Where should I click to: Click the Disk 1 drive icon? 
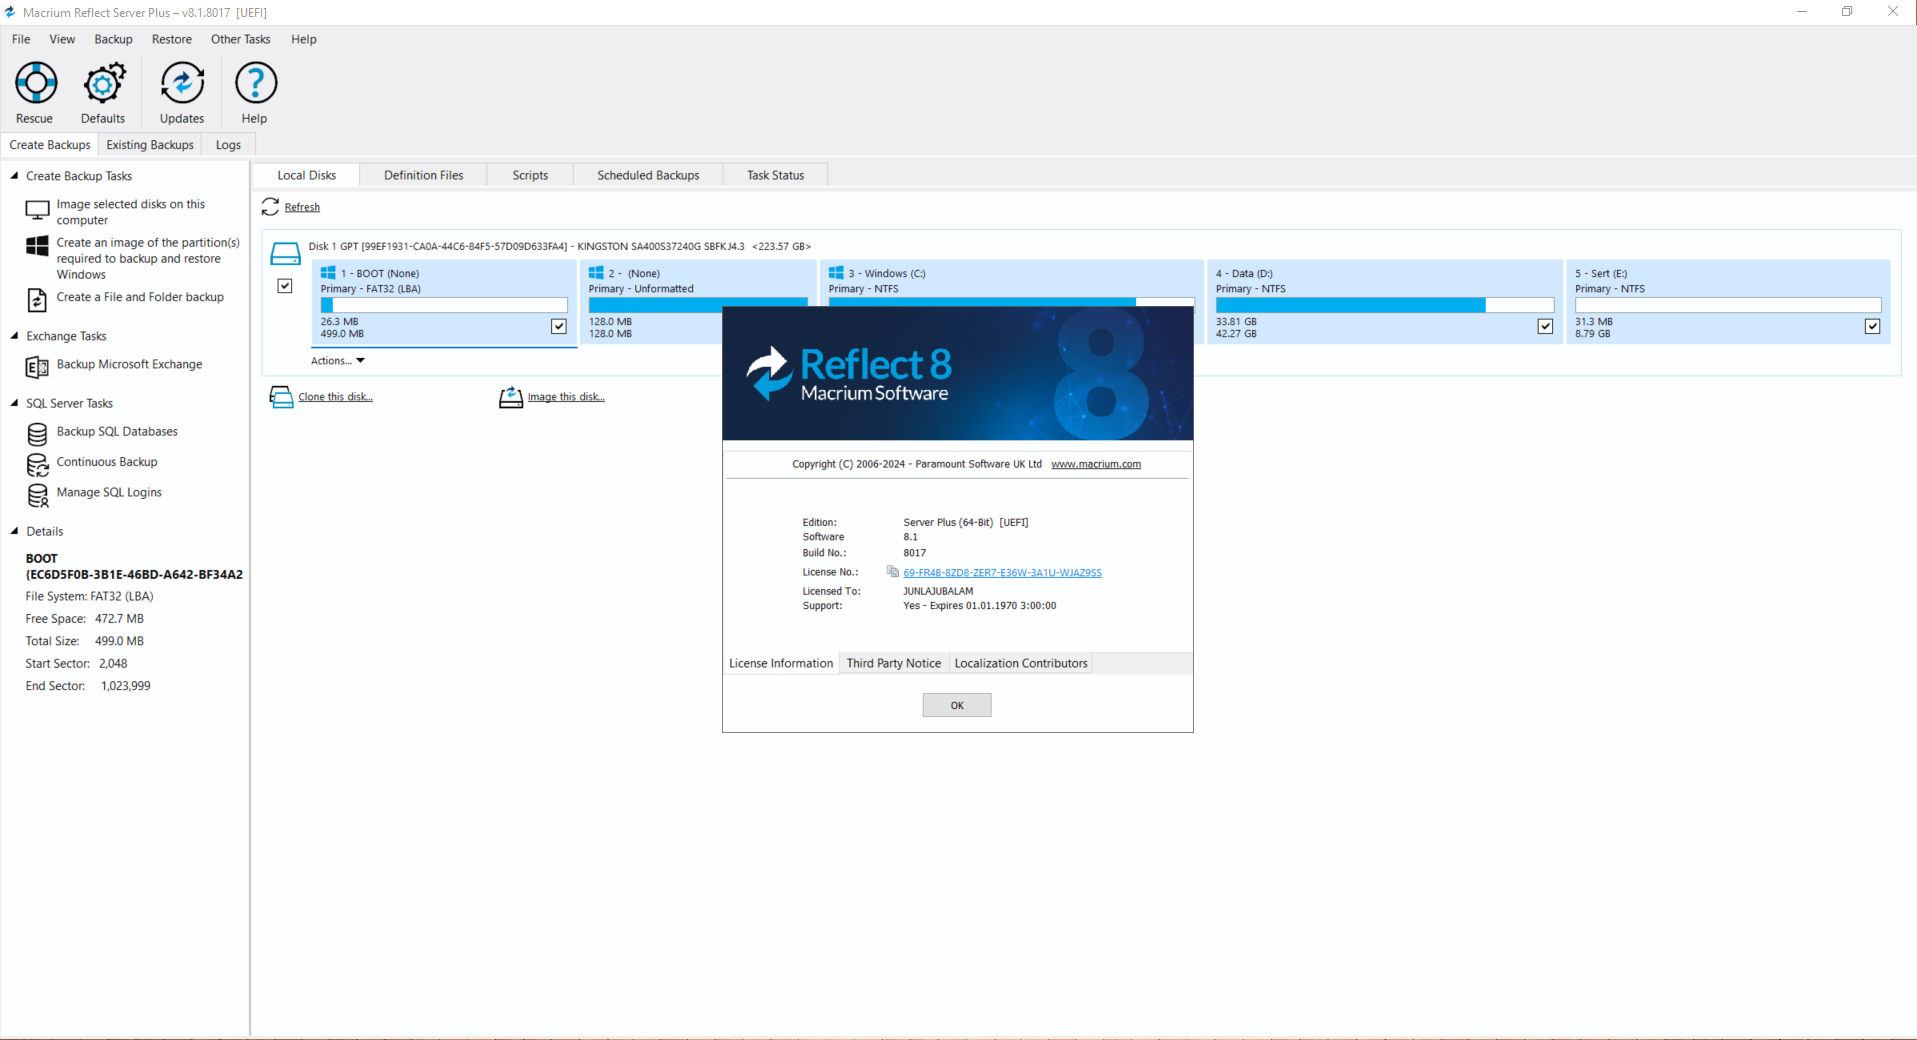pos(285,253)
